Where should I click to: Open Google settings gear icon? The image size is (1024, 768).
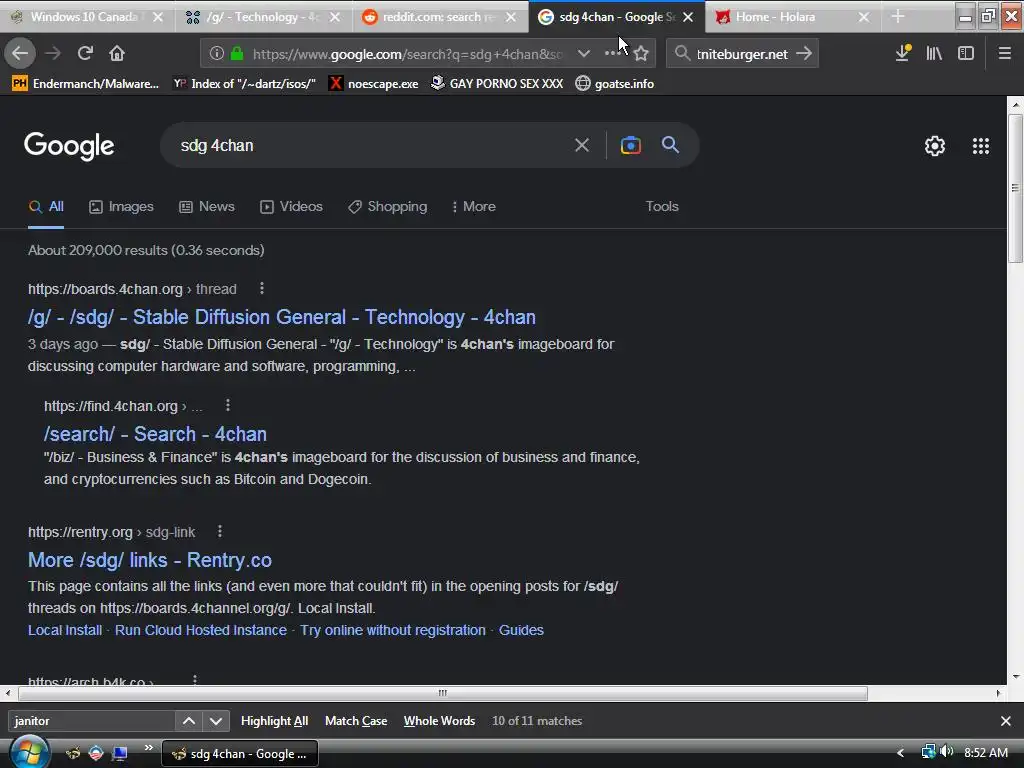click(x=935, y=146)
